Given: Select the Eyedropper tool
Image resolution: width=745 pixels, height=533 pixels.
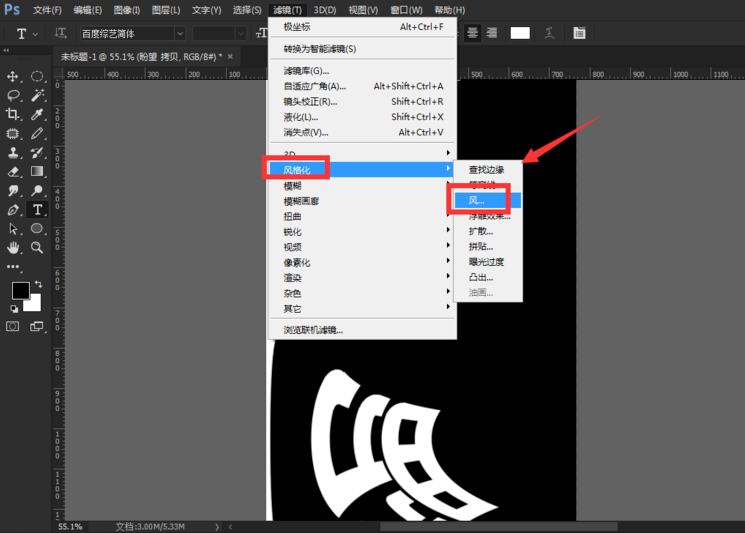Looking at the screenshot, I should coord(37,114).
